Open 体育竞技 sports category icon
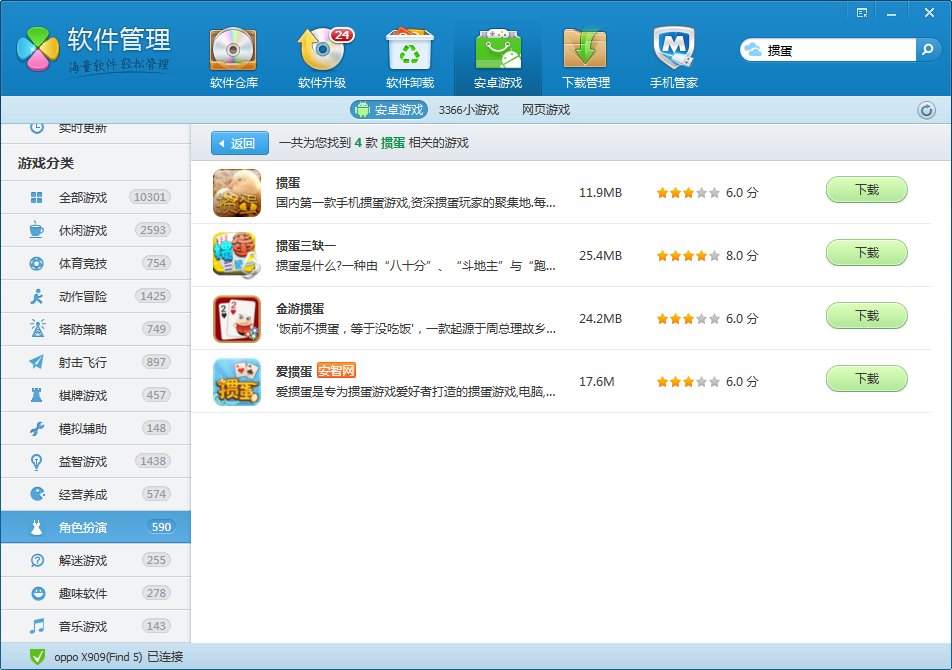This screenshot has height=670, width=952. coord(36,262)
